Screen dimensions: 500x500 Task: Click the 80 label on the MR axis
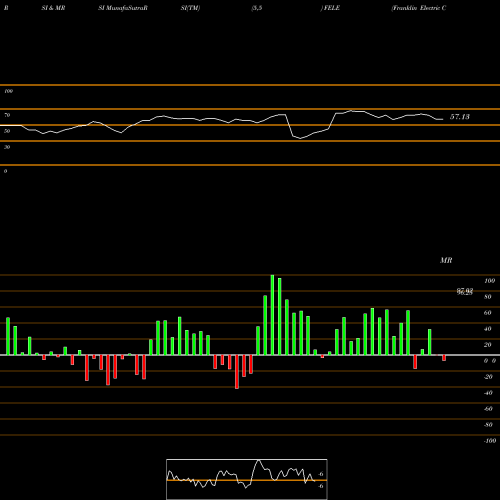point(488,297)
